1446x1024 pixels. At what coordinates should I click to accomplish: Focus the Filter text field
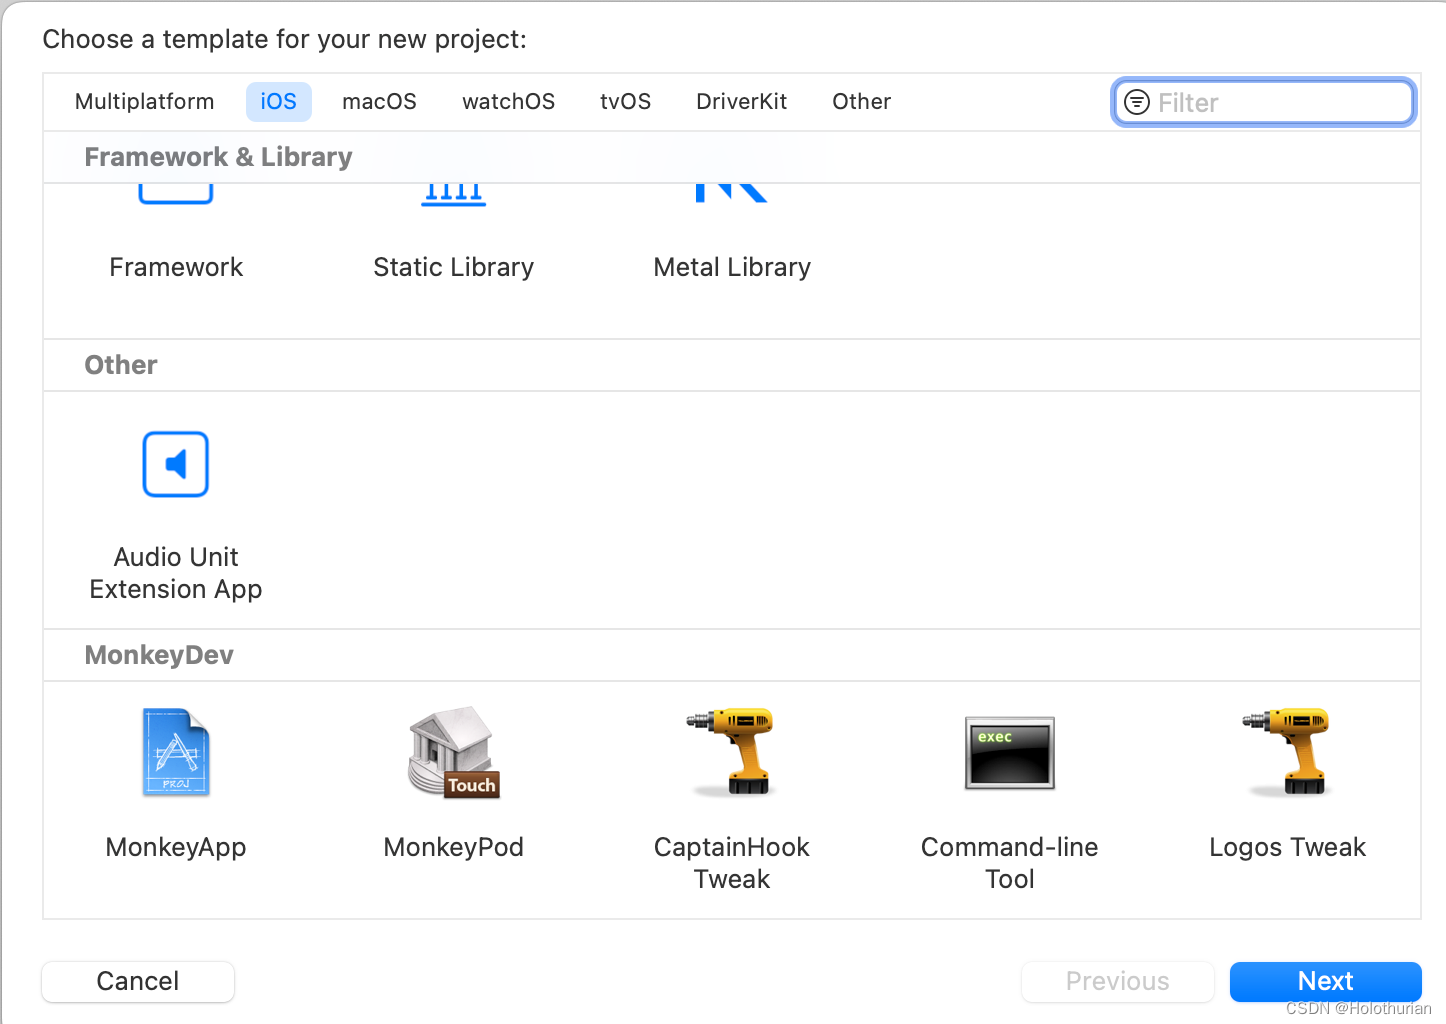click(x=1264, y=102)
